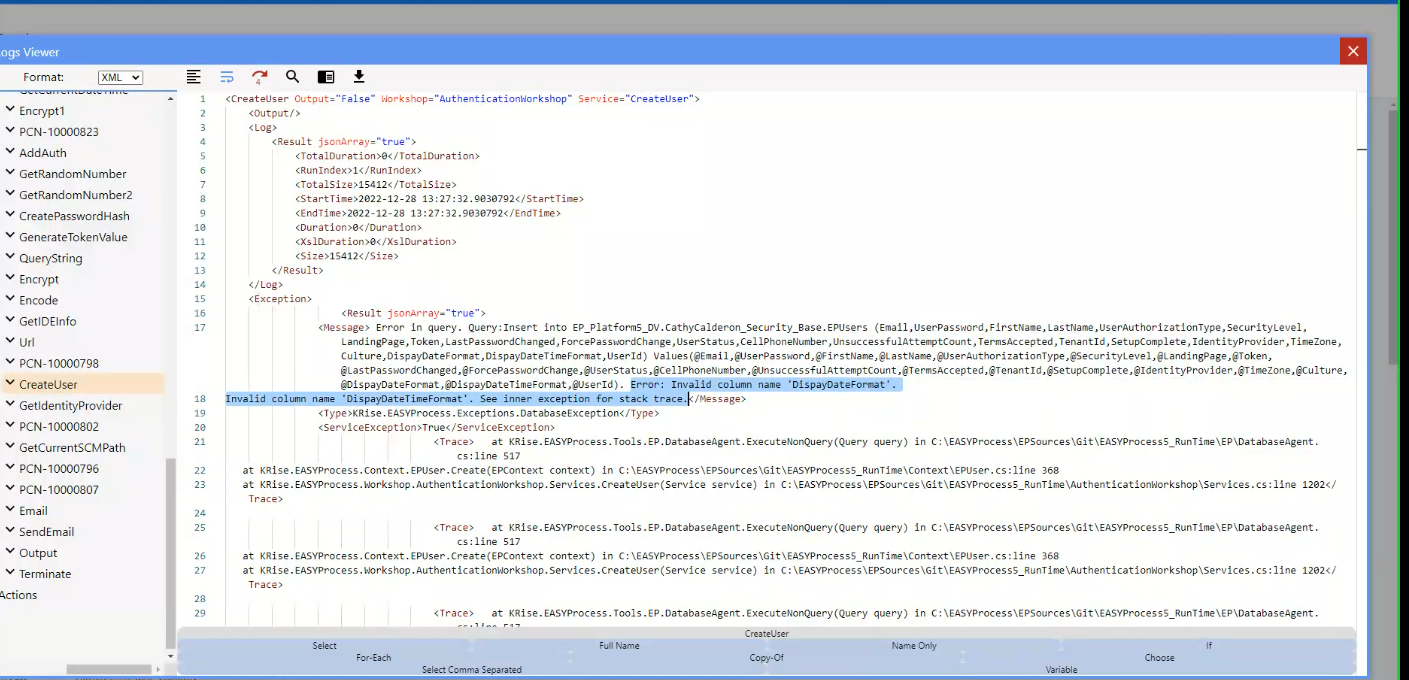Click the align text lines icon

[194, 77]
